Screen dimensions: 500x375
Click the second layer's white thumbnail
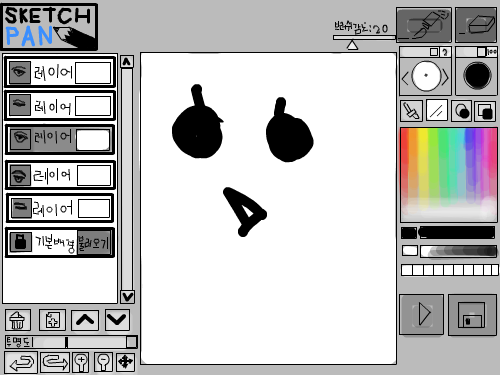tap(93, 106)
